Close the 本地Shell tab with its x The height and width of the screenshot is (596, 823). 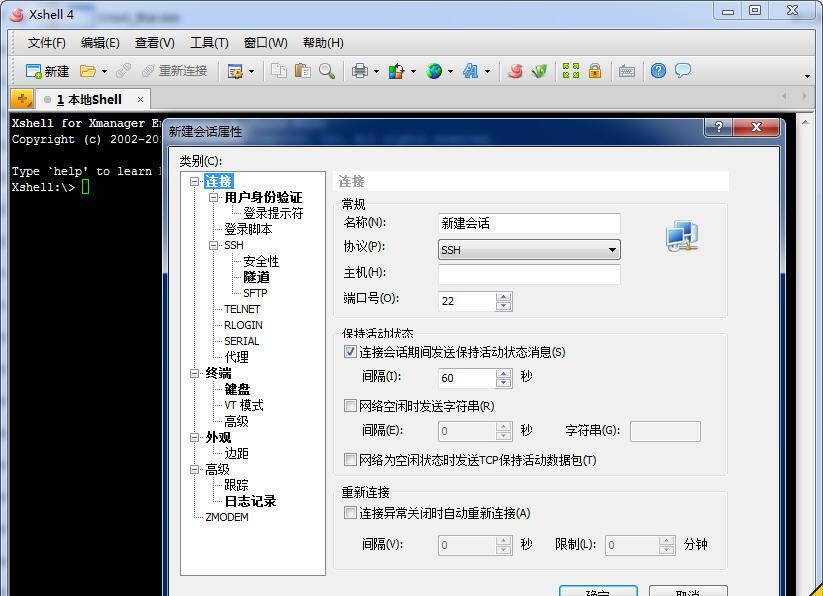pyautogui.click(x=140, y=99)
